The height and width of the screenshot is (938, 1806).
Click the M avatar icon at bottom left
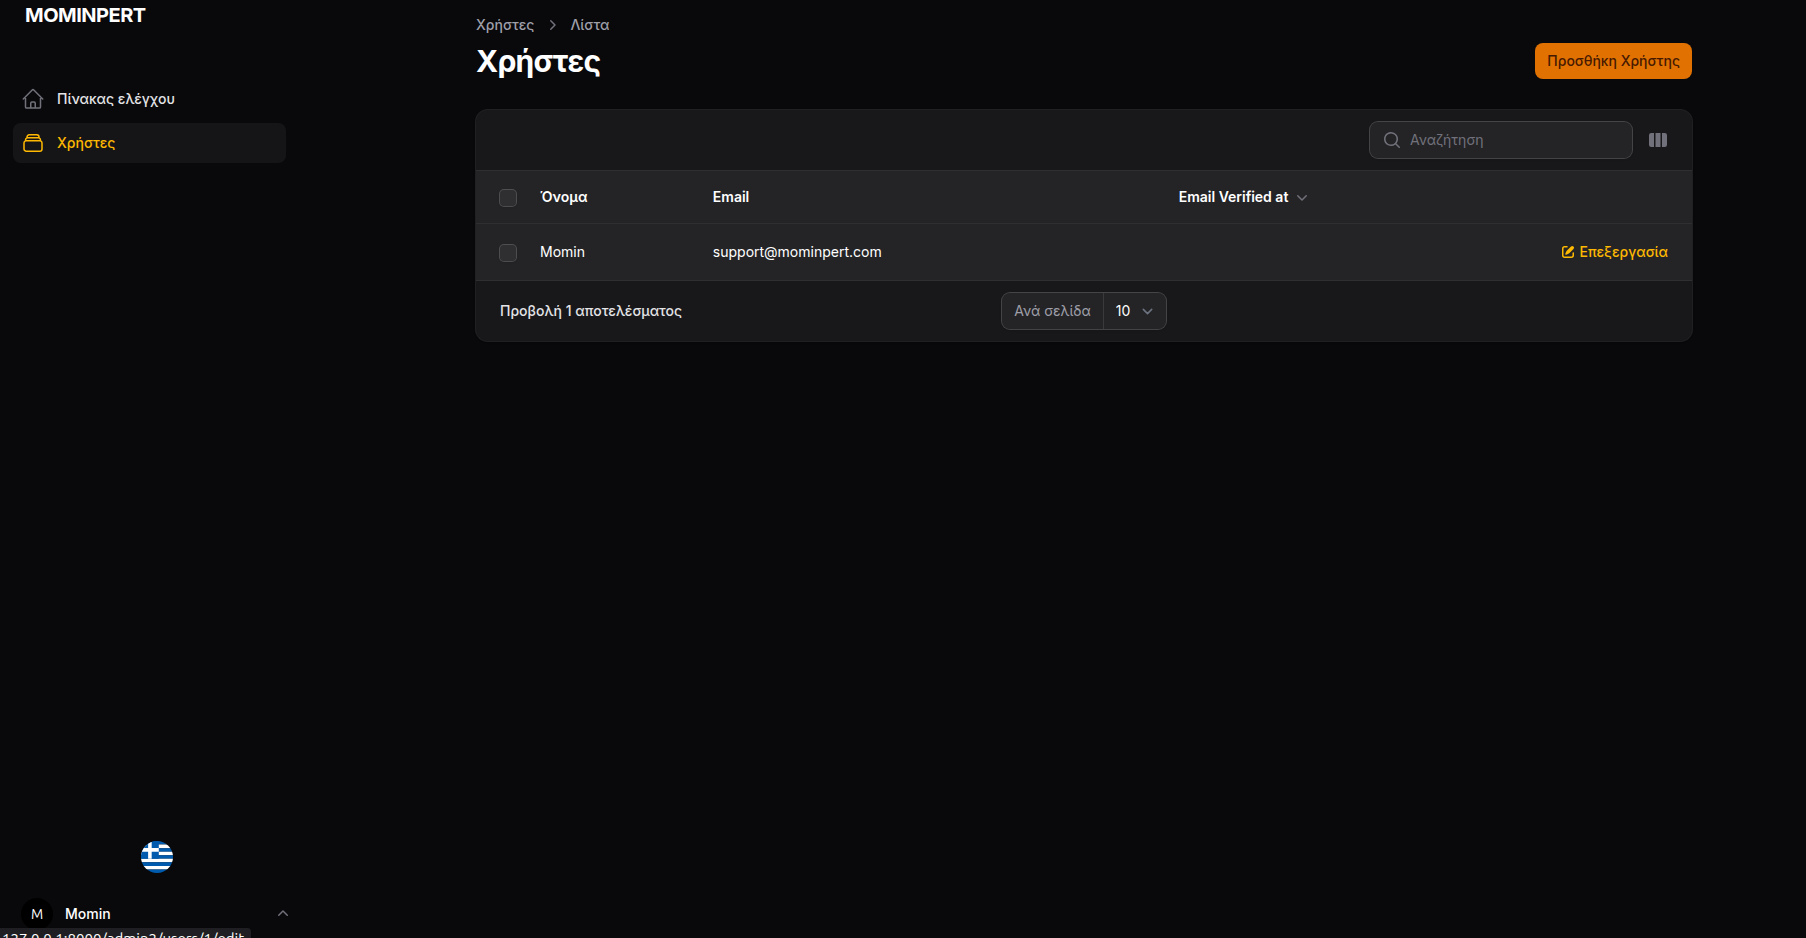coord(36,913)
